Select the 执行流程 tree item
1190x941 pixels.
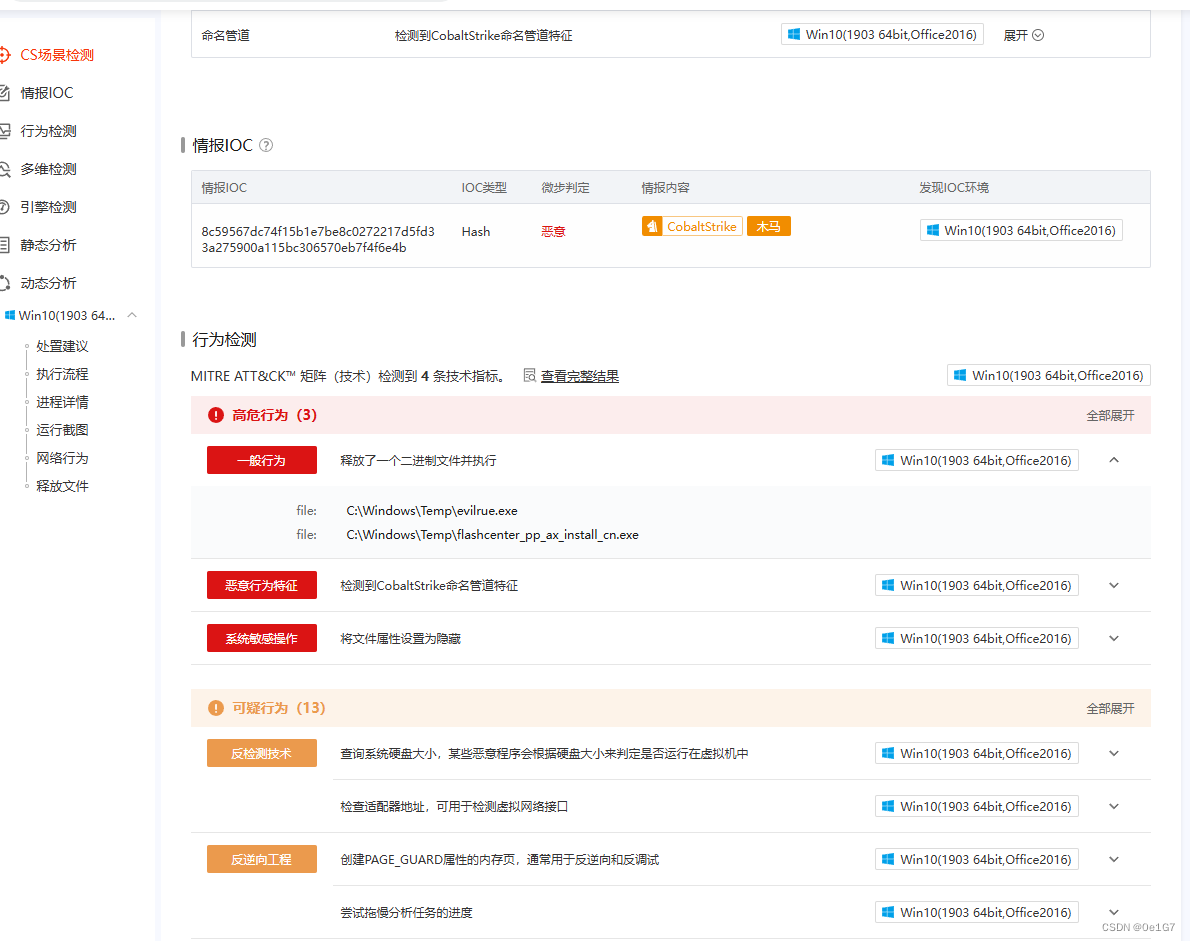(x=62, y=374)
